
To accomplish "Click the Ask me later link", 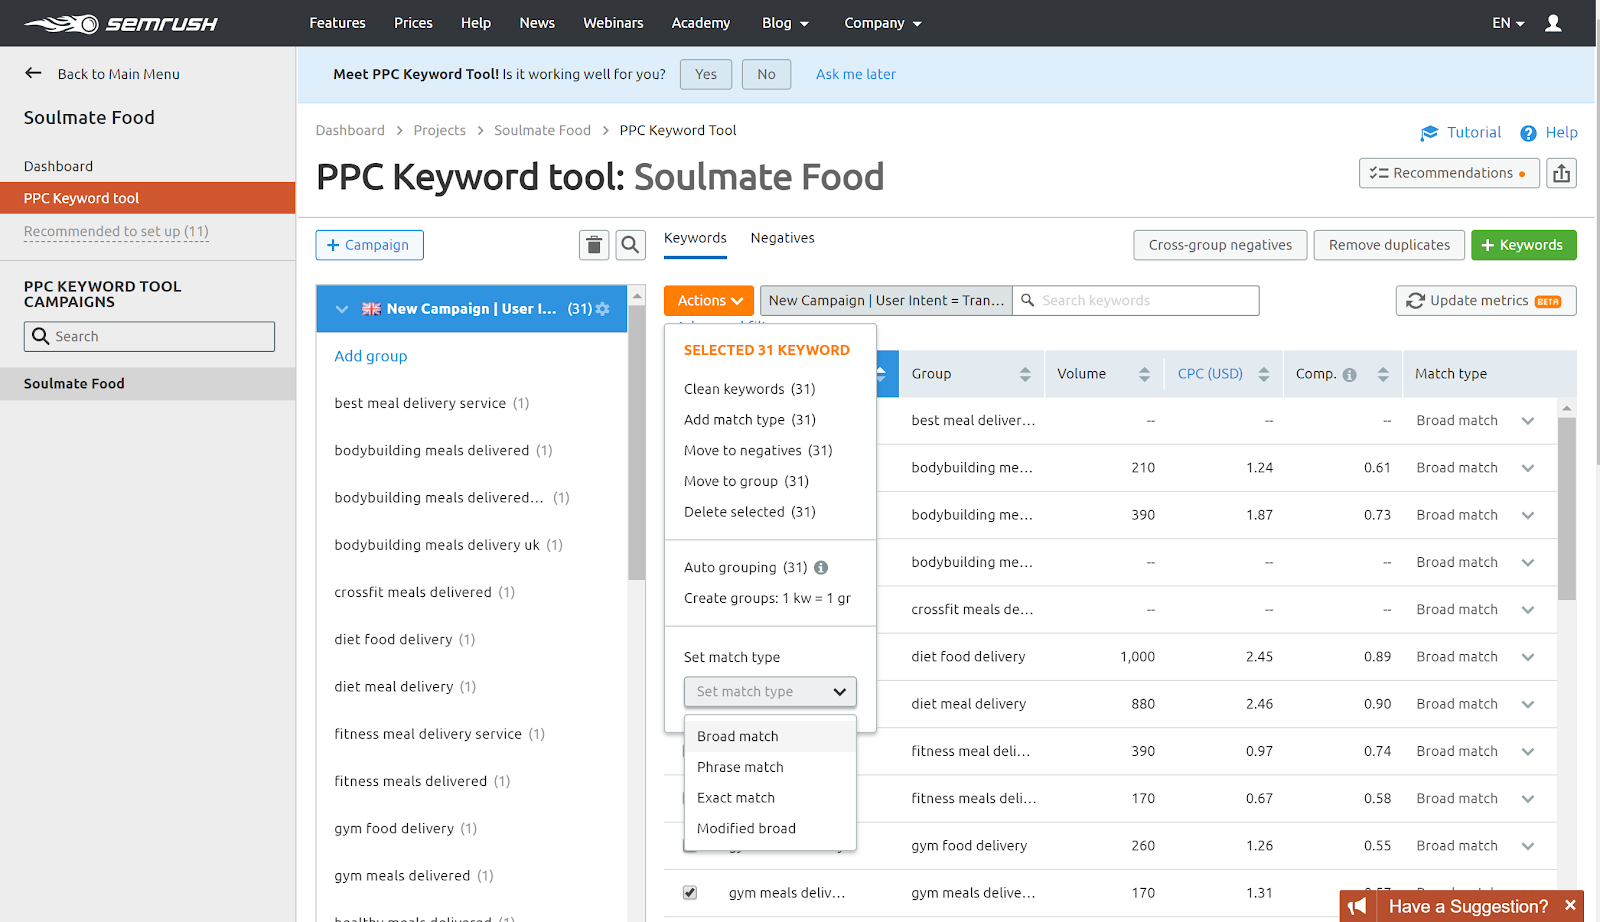I will pos(856,74).
